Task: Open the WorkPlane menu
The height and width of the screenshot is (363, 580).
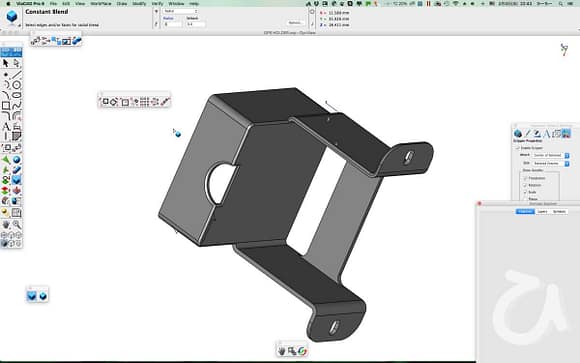Action: (x=101, y=3)
